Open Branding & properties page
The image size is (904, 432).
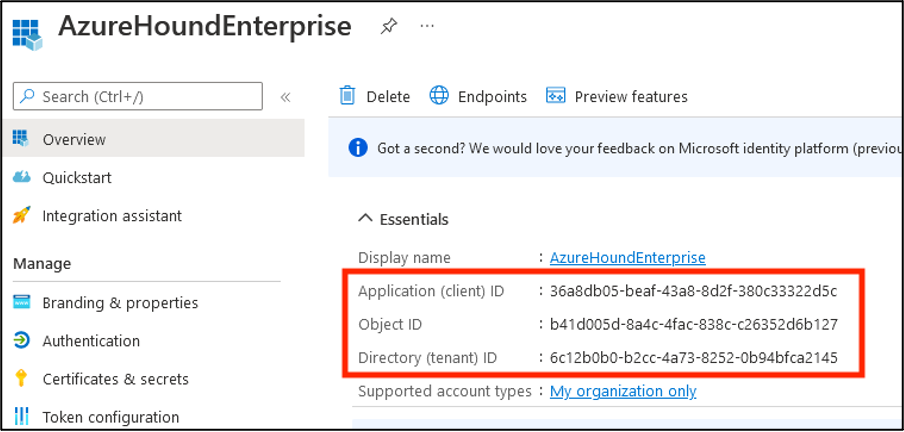[x=120, y=303]
